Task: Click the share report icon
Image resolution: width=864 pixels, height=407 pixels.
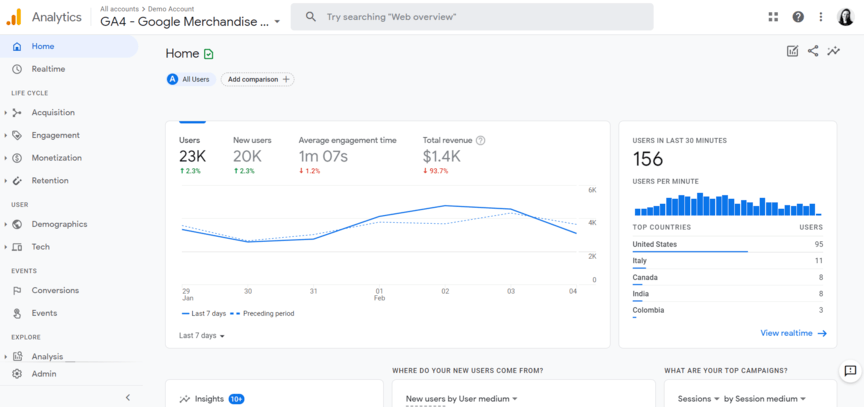Action: coord(813,51)
